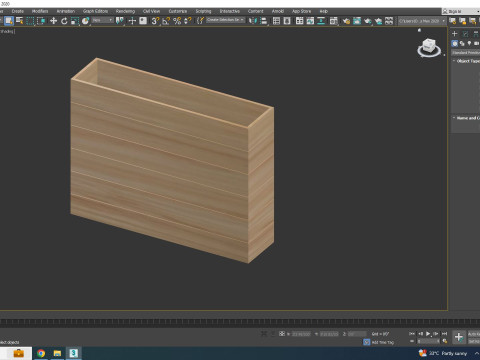480x360 pixels.
Task: Open the Civil View menu
Action: [151, 11]
